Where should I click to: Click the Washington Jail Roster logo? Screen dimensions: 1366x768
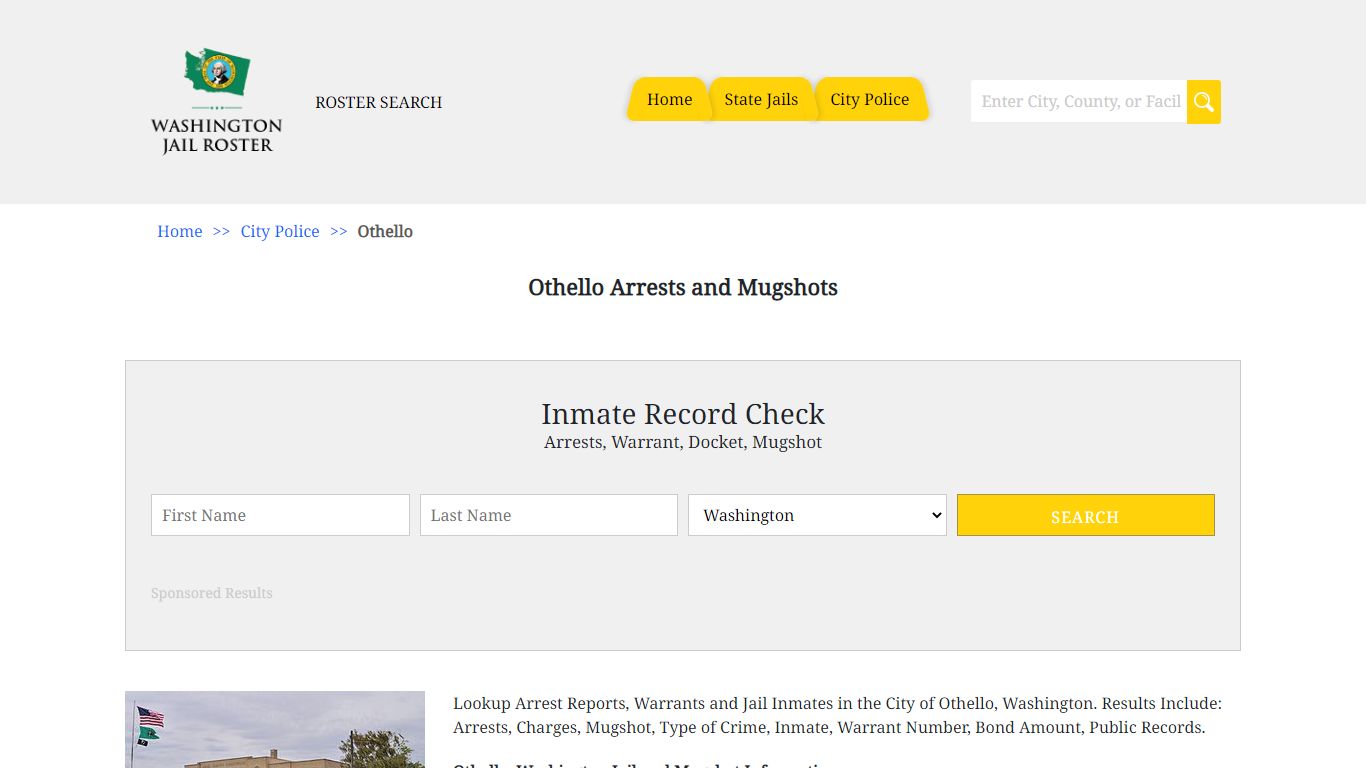tap(216, 101)
